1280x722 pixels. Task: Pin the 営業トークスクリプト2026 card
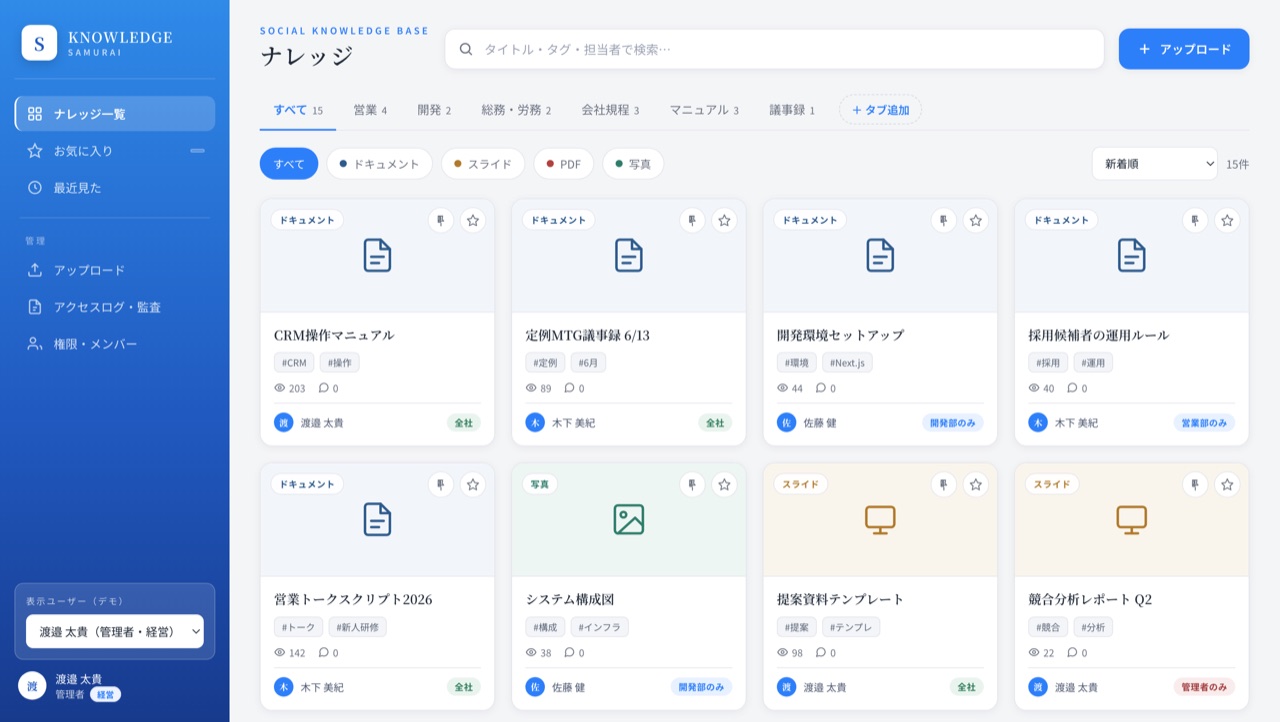pos(441,484)
